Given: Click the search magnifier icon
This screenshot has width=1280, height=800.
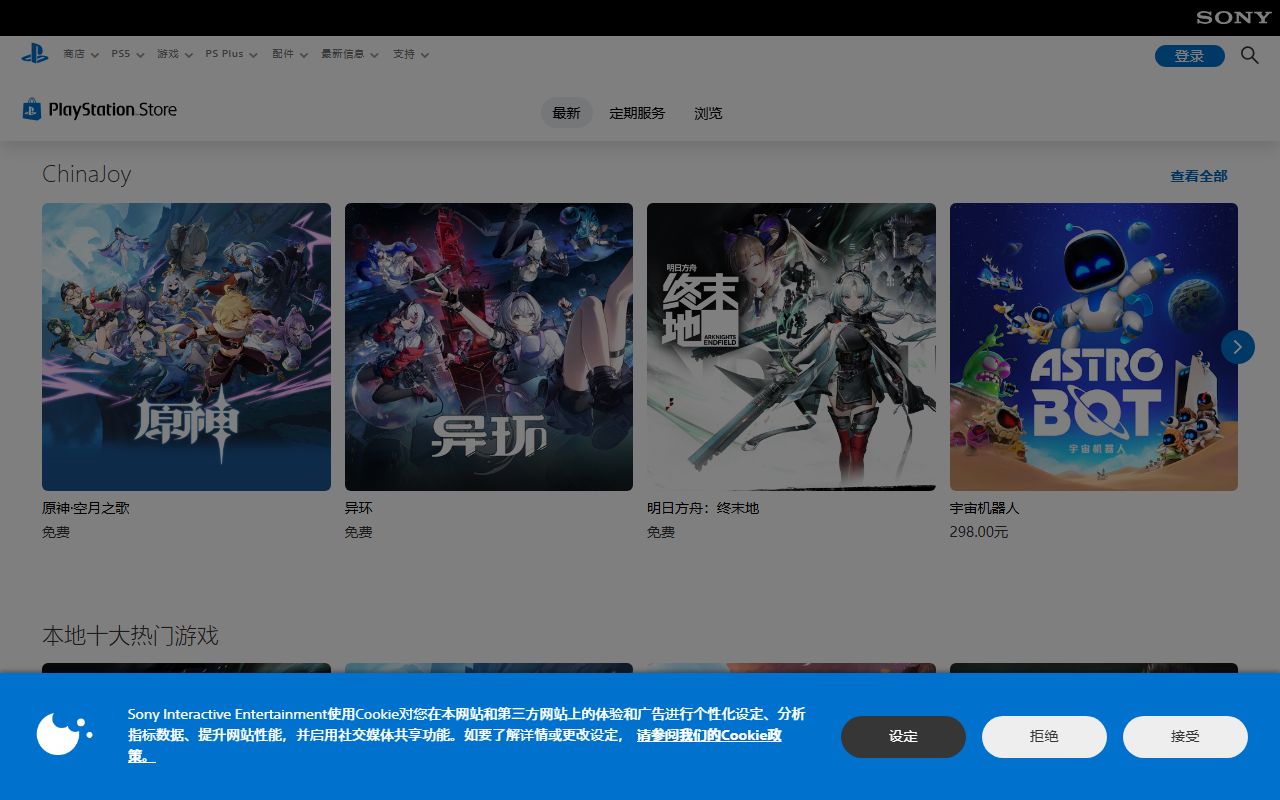Looking at the screenshot, I should pyautogui.click(x=1250, y=55).
